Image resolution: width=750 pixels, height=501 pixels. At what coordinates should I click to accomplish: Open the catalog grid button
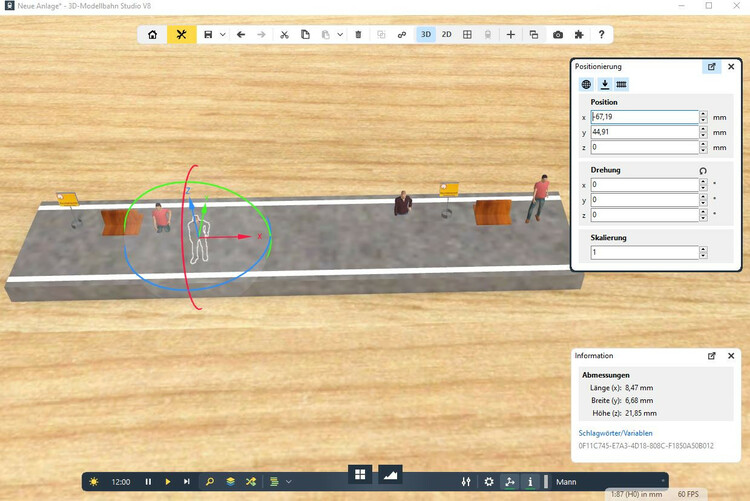pyautogui.click(x=360, y=475)
